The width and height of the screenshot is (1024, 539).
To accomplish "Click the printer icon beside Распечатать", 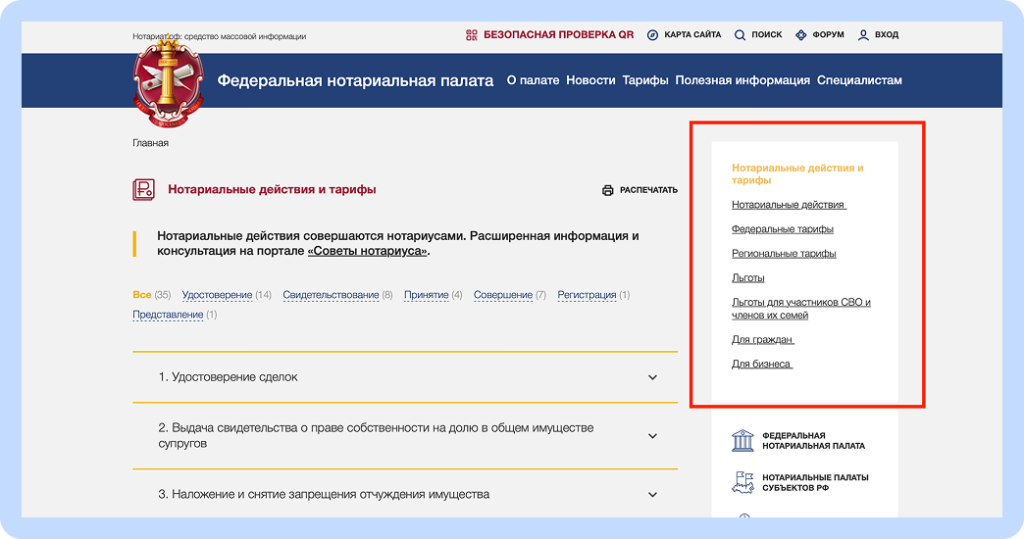I will tap(608, 190).
